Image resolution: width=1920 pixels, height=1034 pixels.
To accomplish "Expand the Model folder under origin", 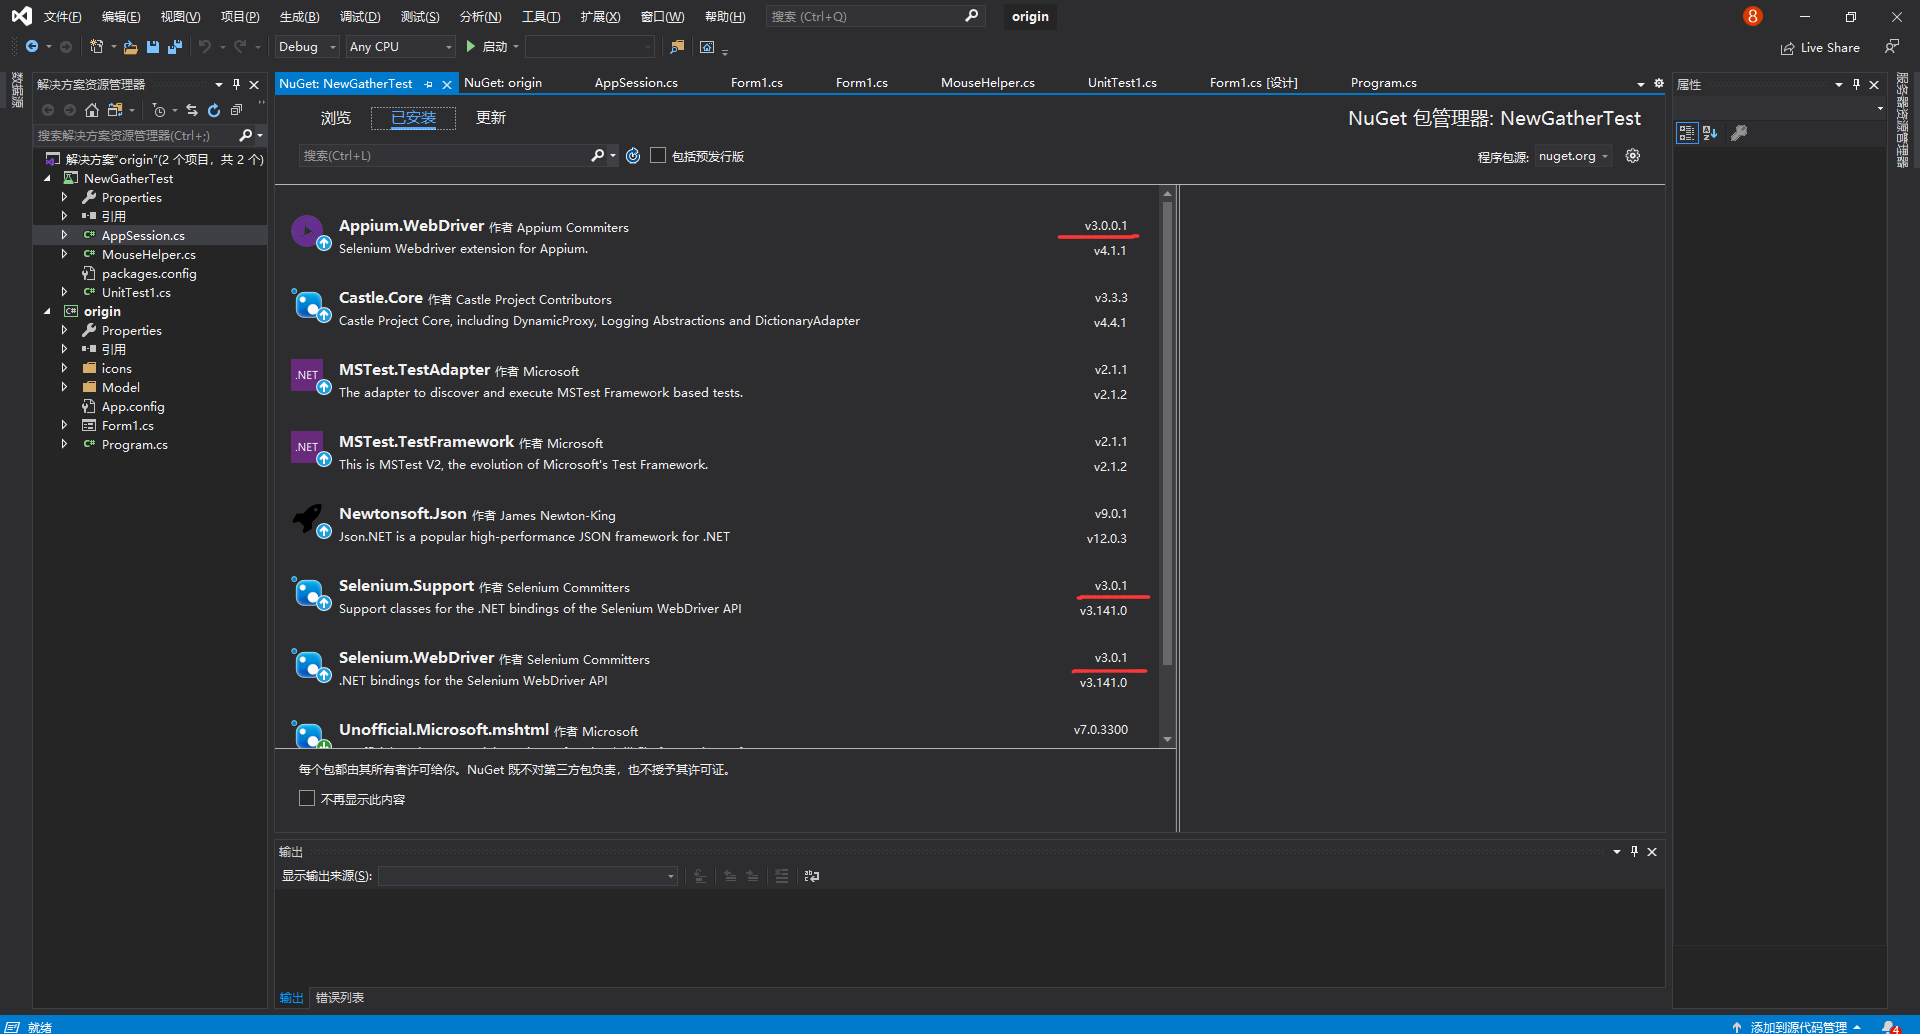I will click(x=63, y=387).
